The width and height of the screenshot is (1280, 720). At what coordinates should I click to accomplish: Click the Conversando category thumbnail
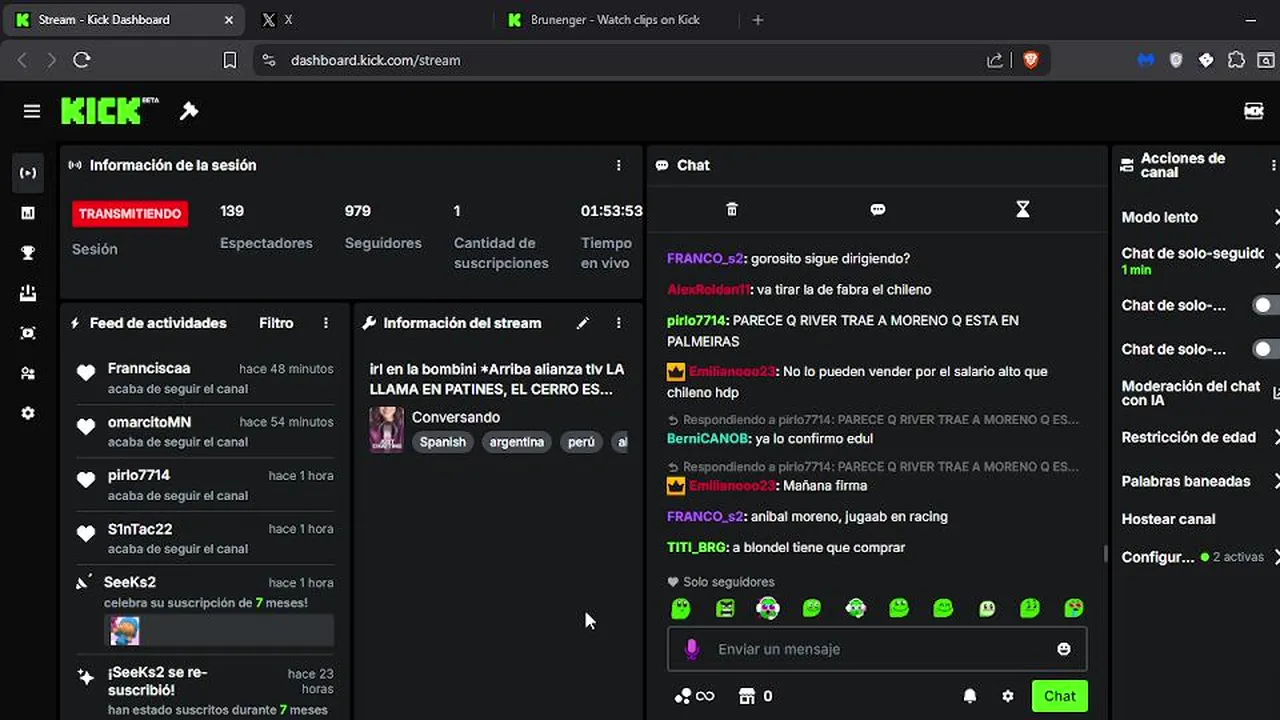(x=387, y=430)
